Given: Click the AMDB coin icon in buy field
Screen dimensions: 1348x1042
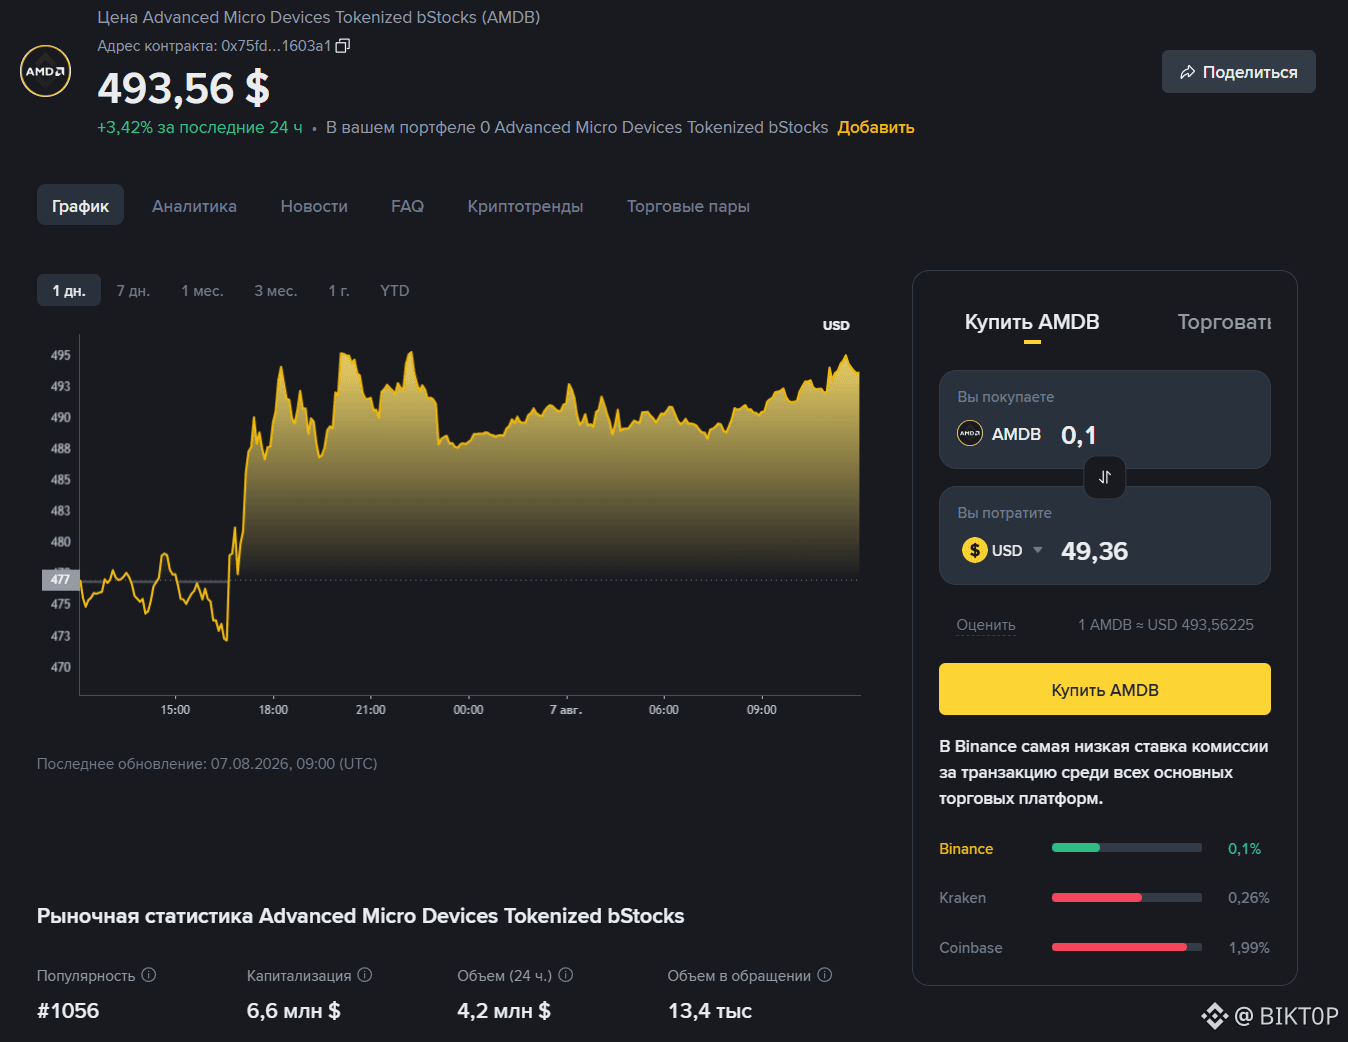Looking at the screenshot, I should pos(970,434).
